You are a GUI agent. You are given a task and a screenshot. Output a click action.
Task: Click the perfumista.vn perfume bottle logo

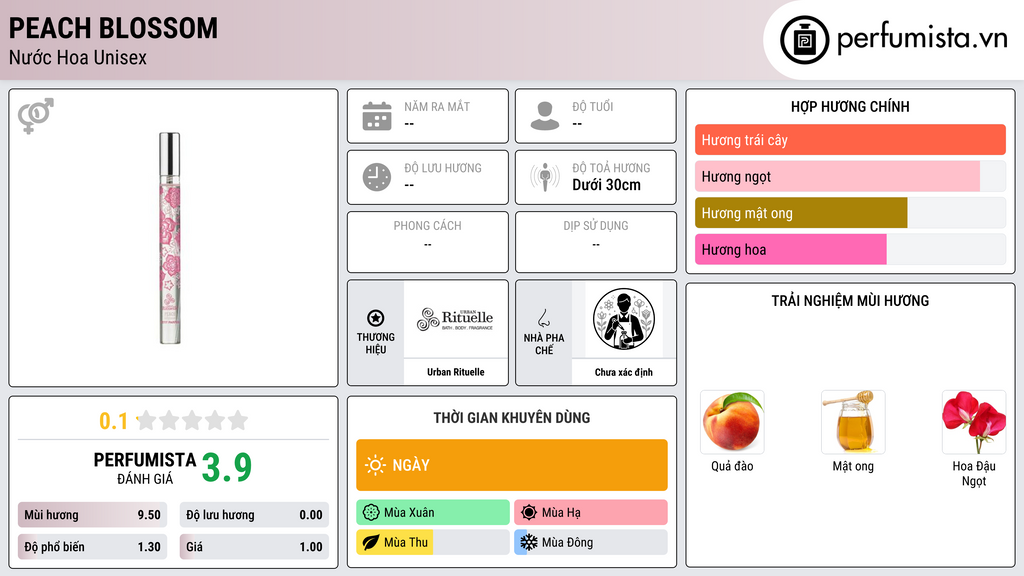coord(804,40)
